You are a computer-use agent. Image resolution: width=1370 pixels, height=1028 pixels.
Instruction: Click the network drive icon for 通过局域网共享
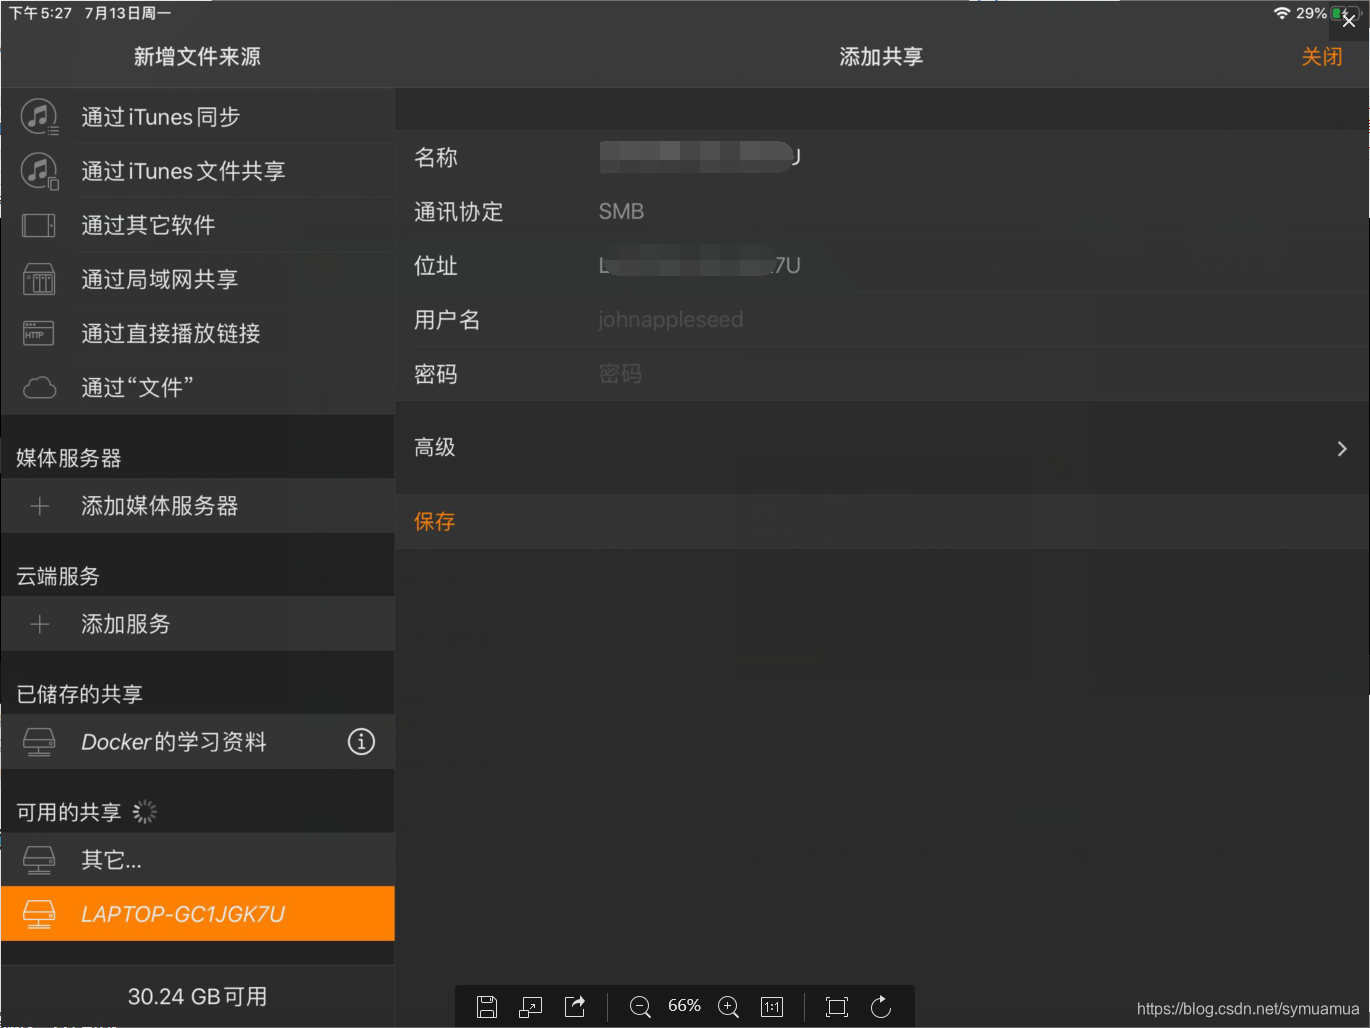[39, 279]
